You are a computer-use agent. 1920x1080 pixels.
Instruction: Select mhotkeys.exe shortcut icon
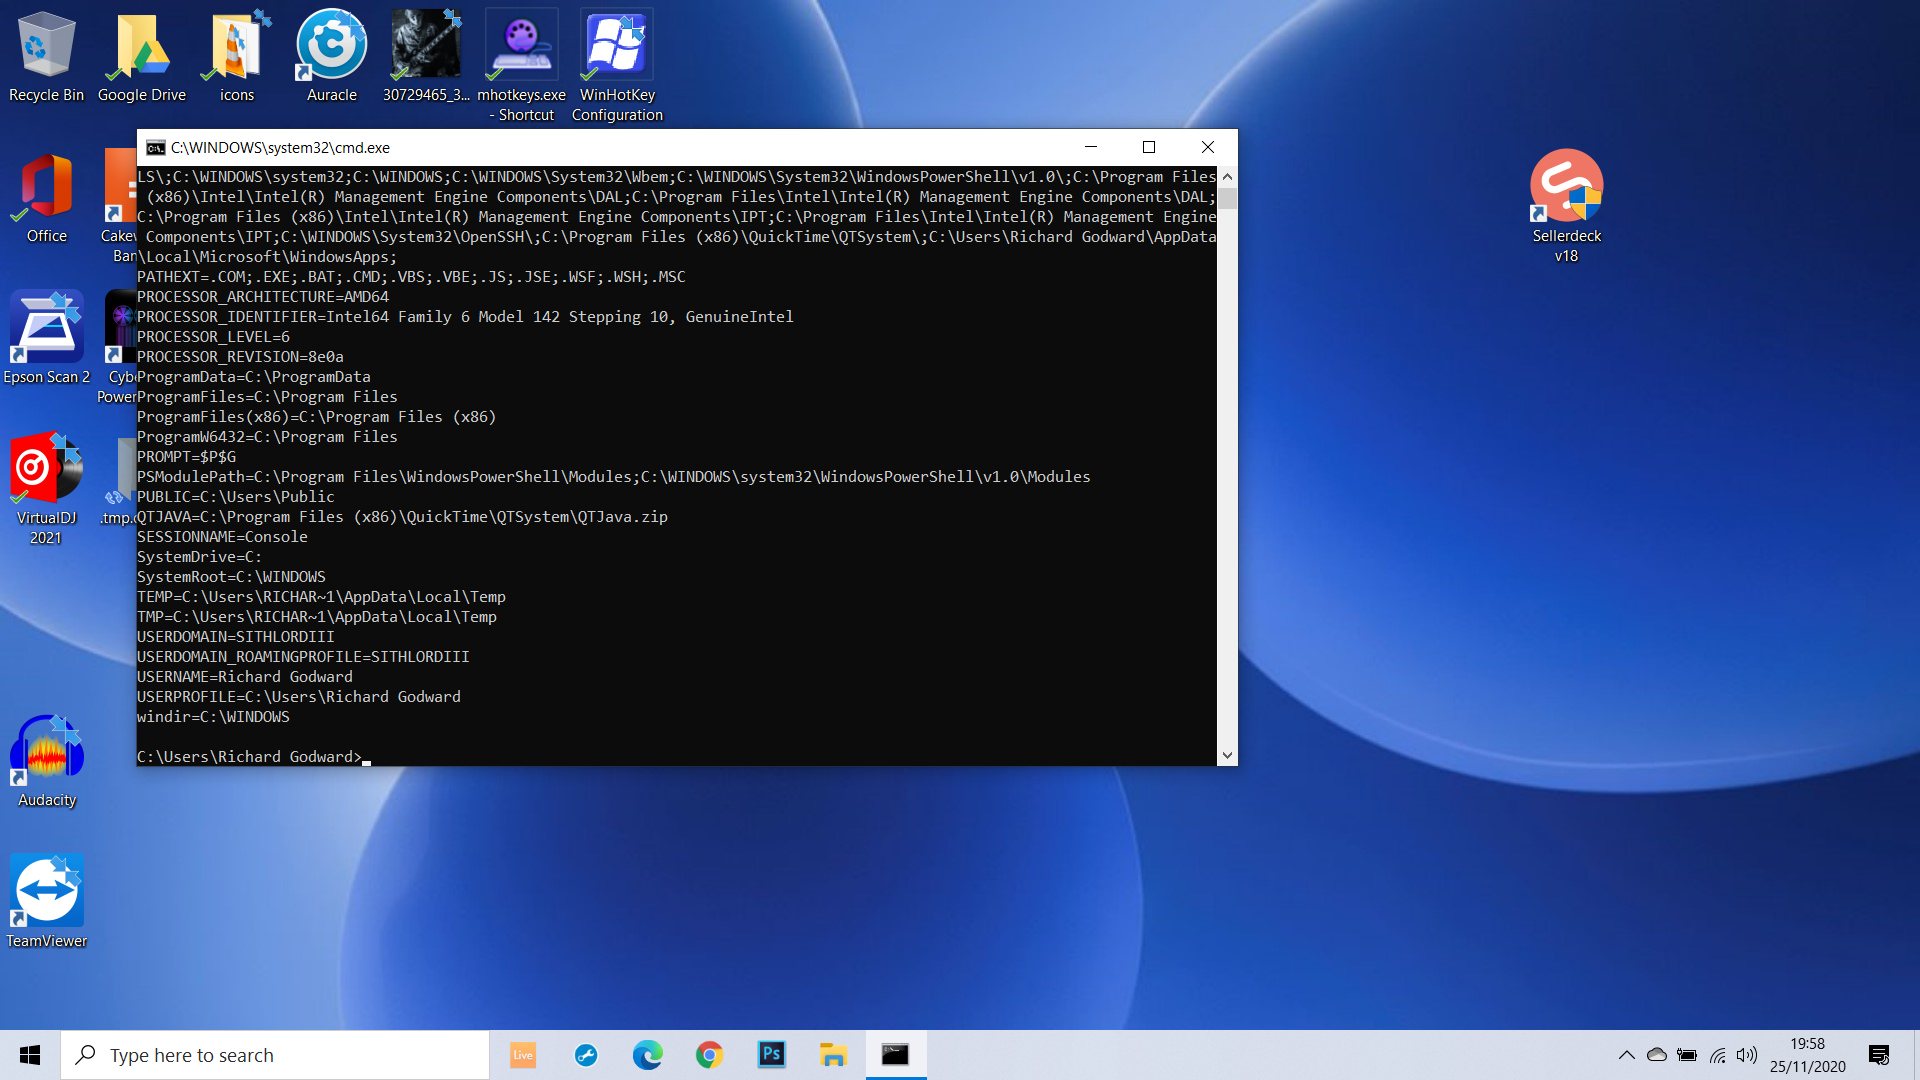point(521,66)
